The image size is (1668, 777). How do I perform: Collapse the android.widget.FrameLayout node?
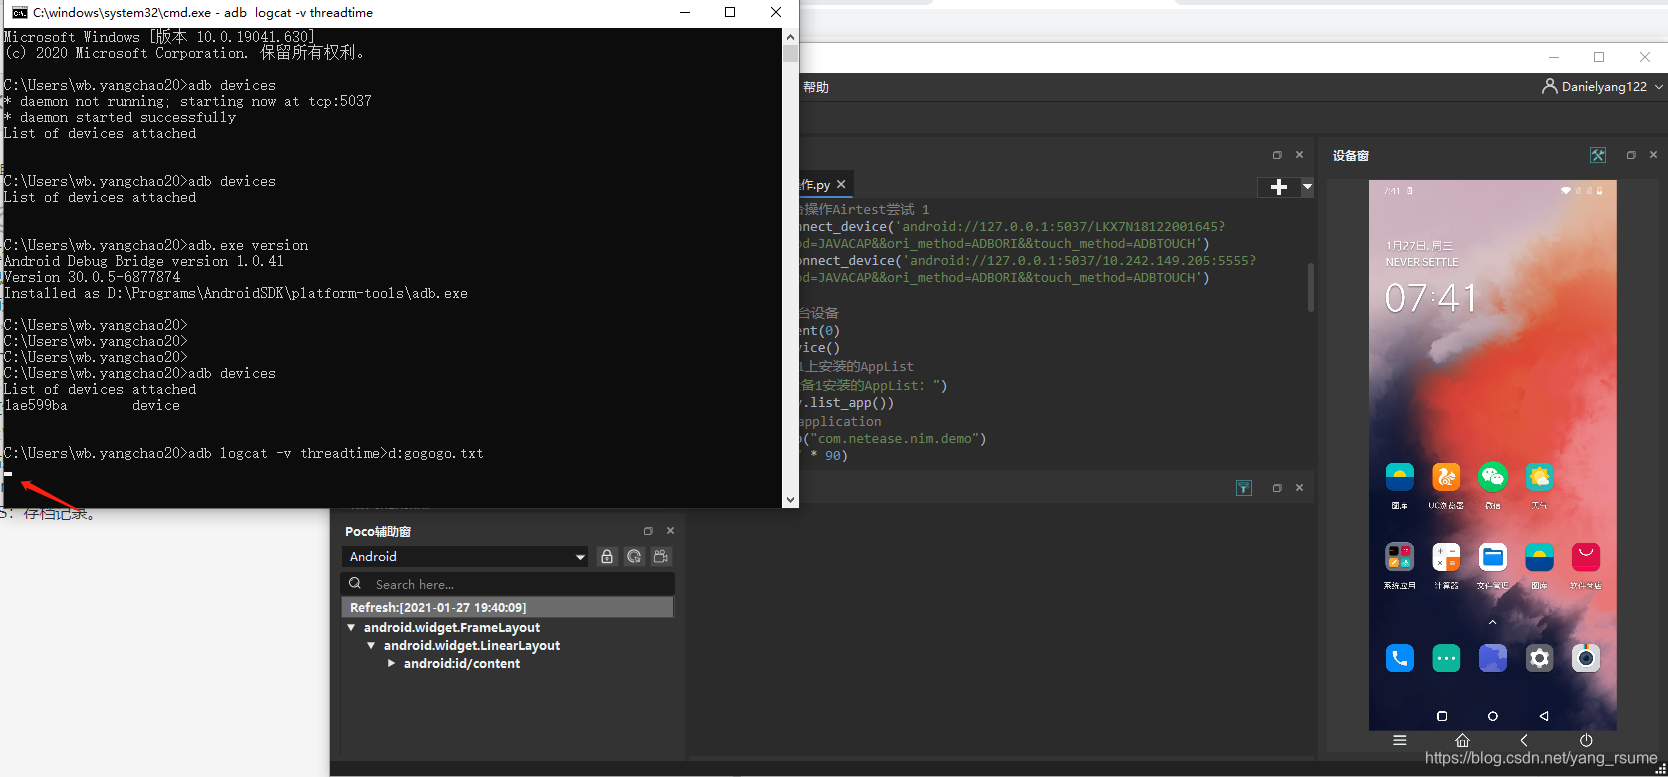coord(351,628)
